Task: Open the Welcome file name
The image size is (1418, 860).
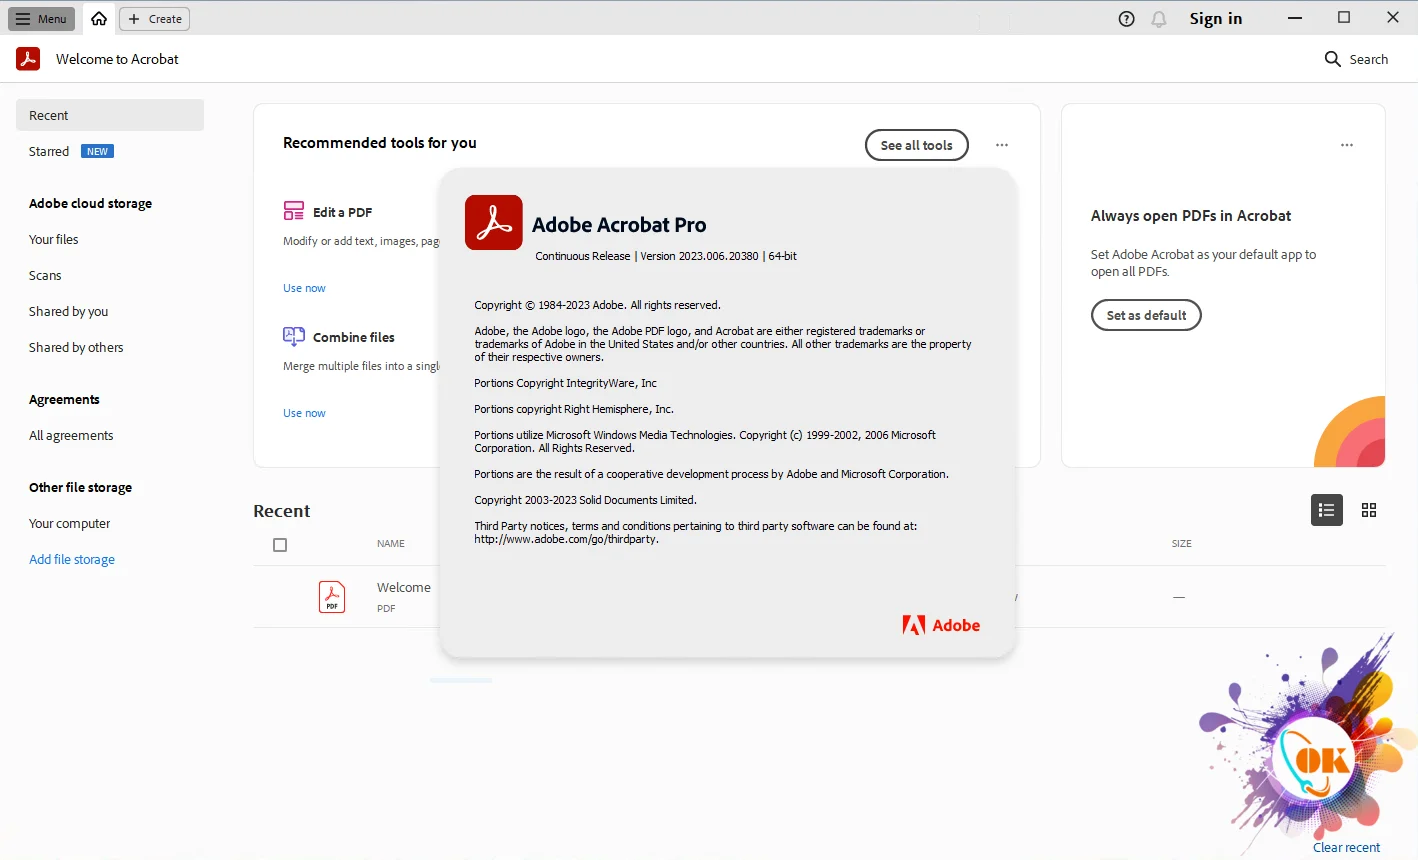Action: point(404,587)
